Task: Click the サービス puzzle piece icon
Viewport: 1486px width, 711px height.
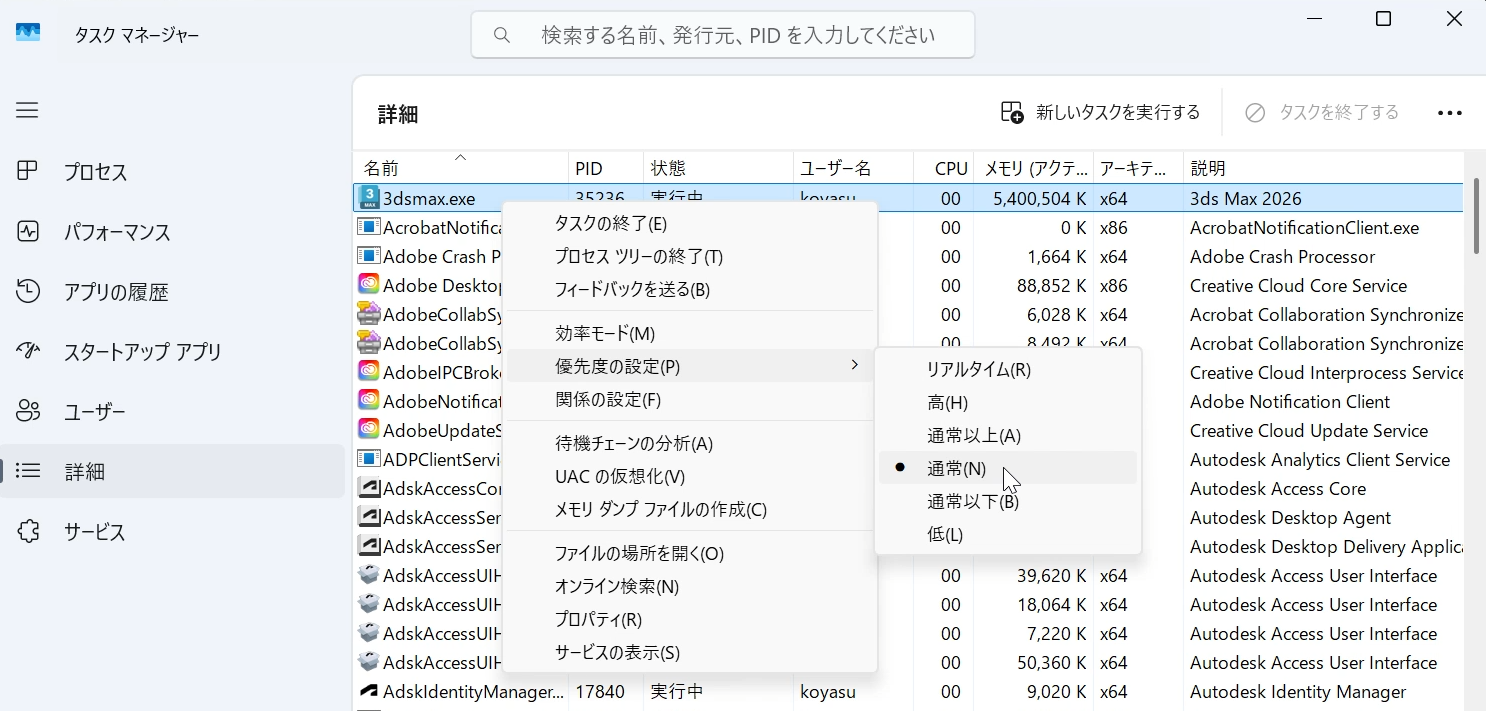Action: click(28, 531)
